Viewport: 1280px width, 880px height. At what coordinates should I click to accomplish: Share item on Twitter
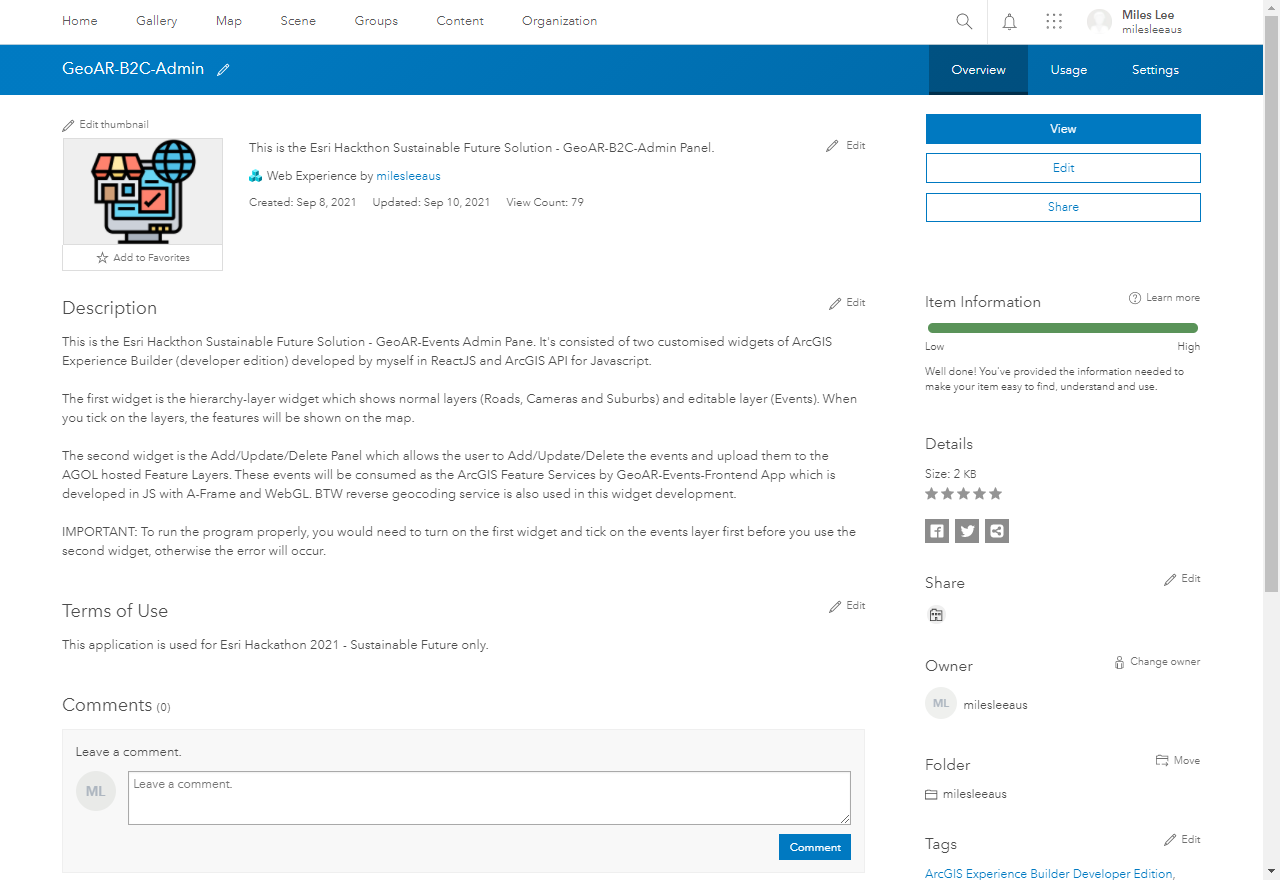point(967,531)
